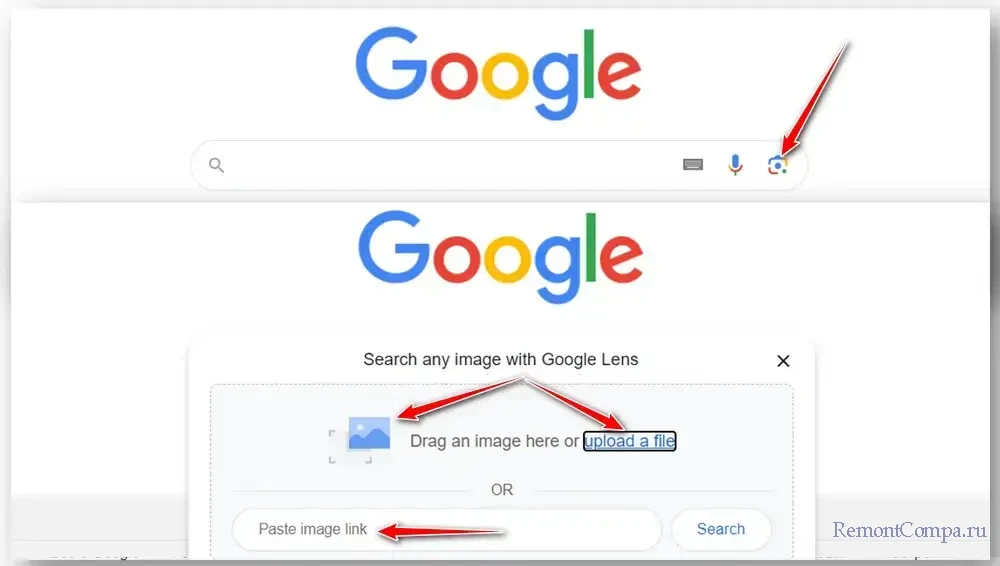Click the "Search any image with Google Lens" heading
Screen dimensions: 1000x566
coord(500,359)
